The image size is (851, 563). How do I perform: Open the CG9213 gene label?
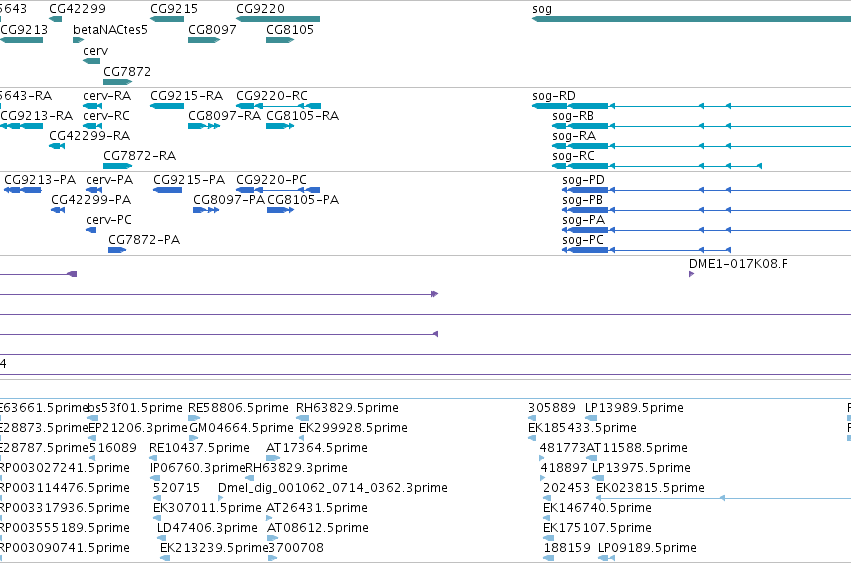[x=24, y=29]
